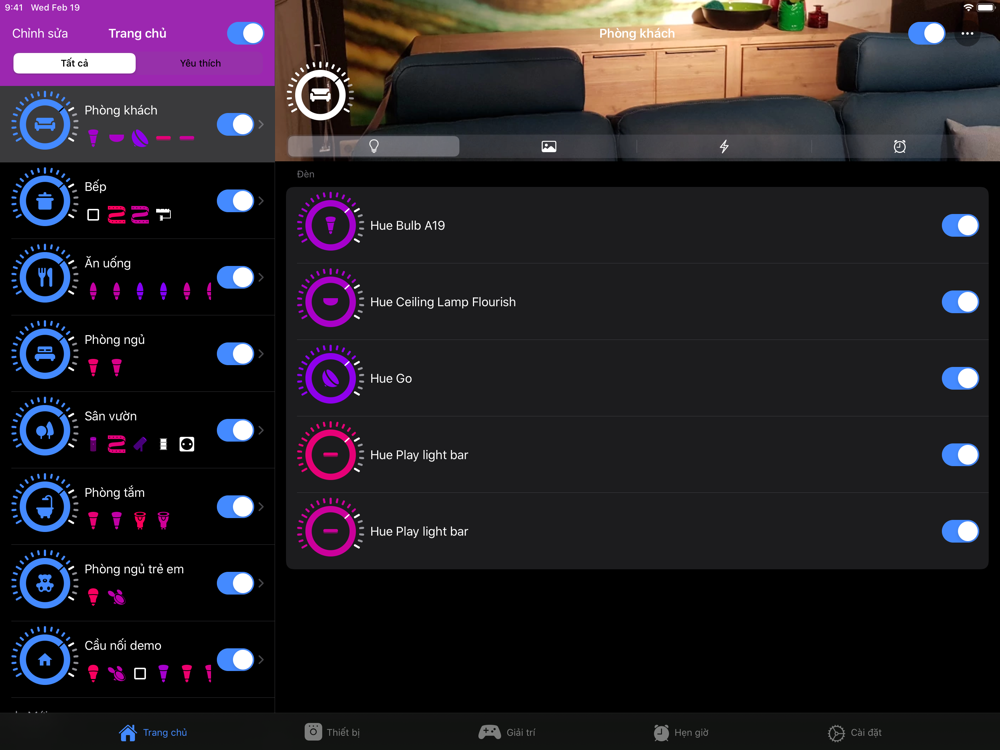Tap the Phòng khách title in header
The image size is (1000, 750).
(x=636, y=33)
